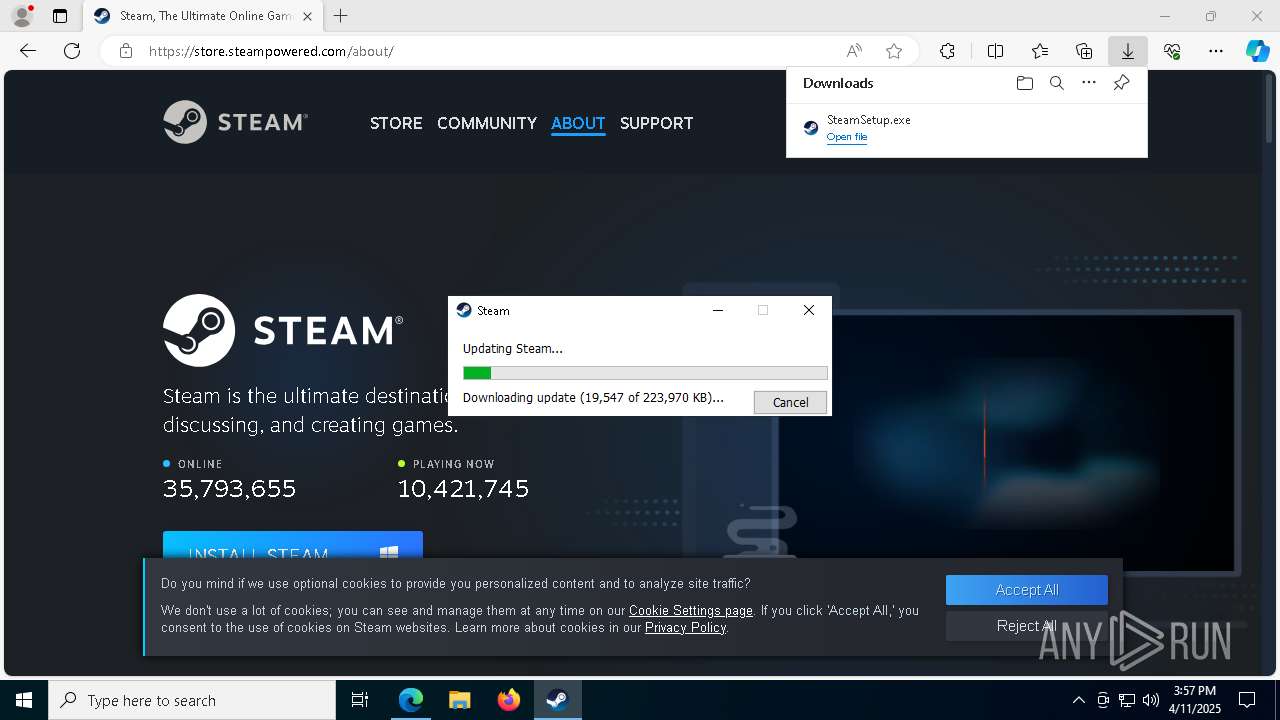View site information lock icon
1280x720 pixels.
pos(126,51)
